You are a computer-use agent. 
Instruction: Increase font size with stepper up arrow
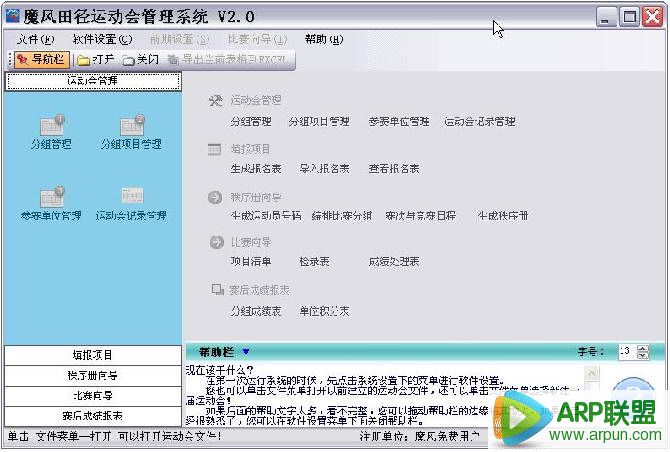643,349
